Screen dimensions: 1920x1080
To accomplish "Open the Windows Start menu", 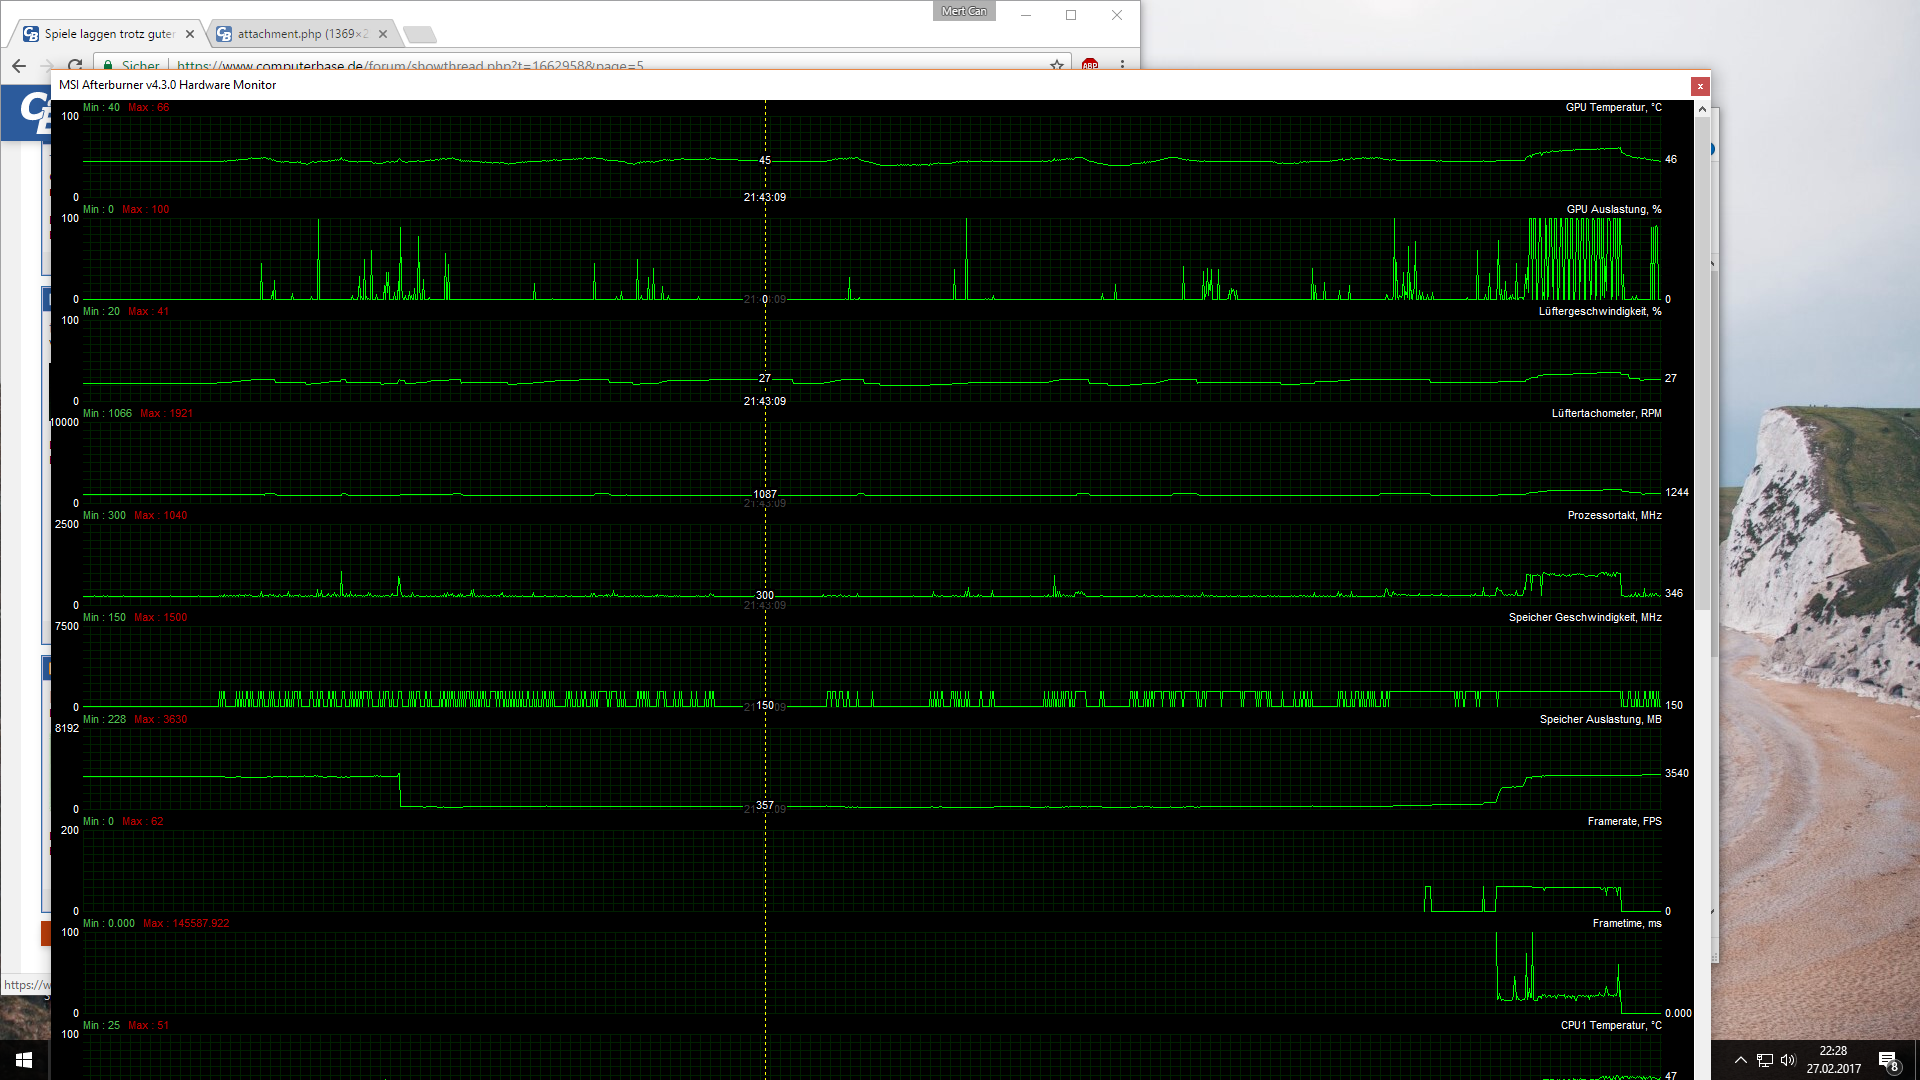I will [x=24, y=1060].
